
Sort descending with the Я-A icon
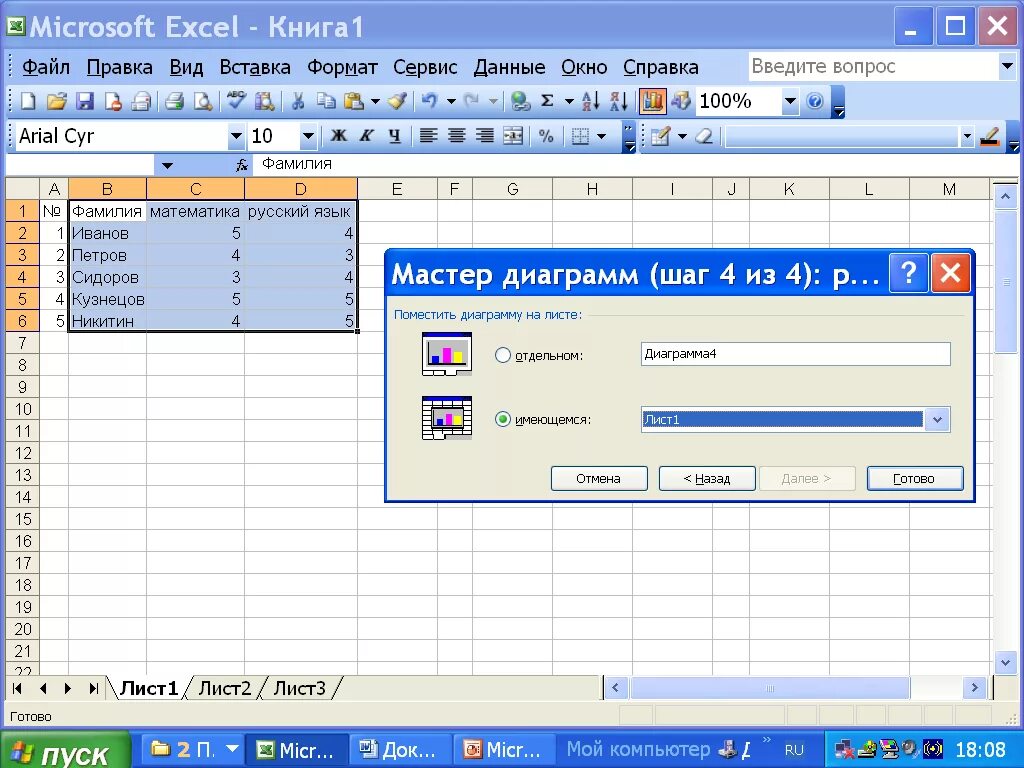(x=618, y=101)
